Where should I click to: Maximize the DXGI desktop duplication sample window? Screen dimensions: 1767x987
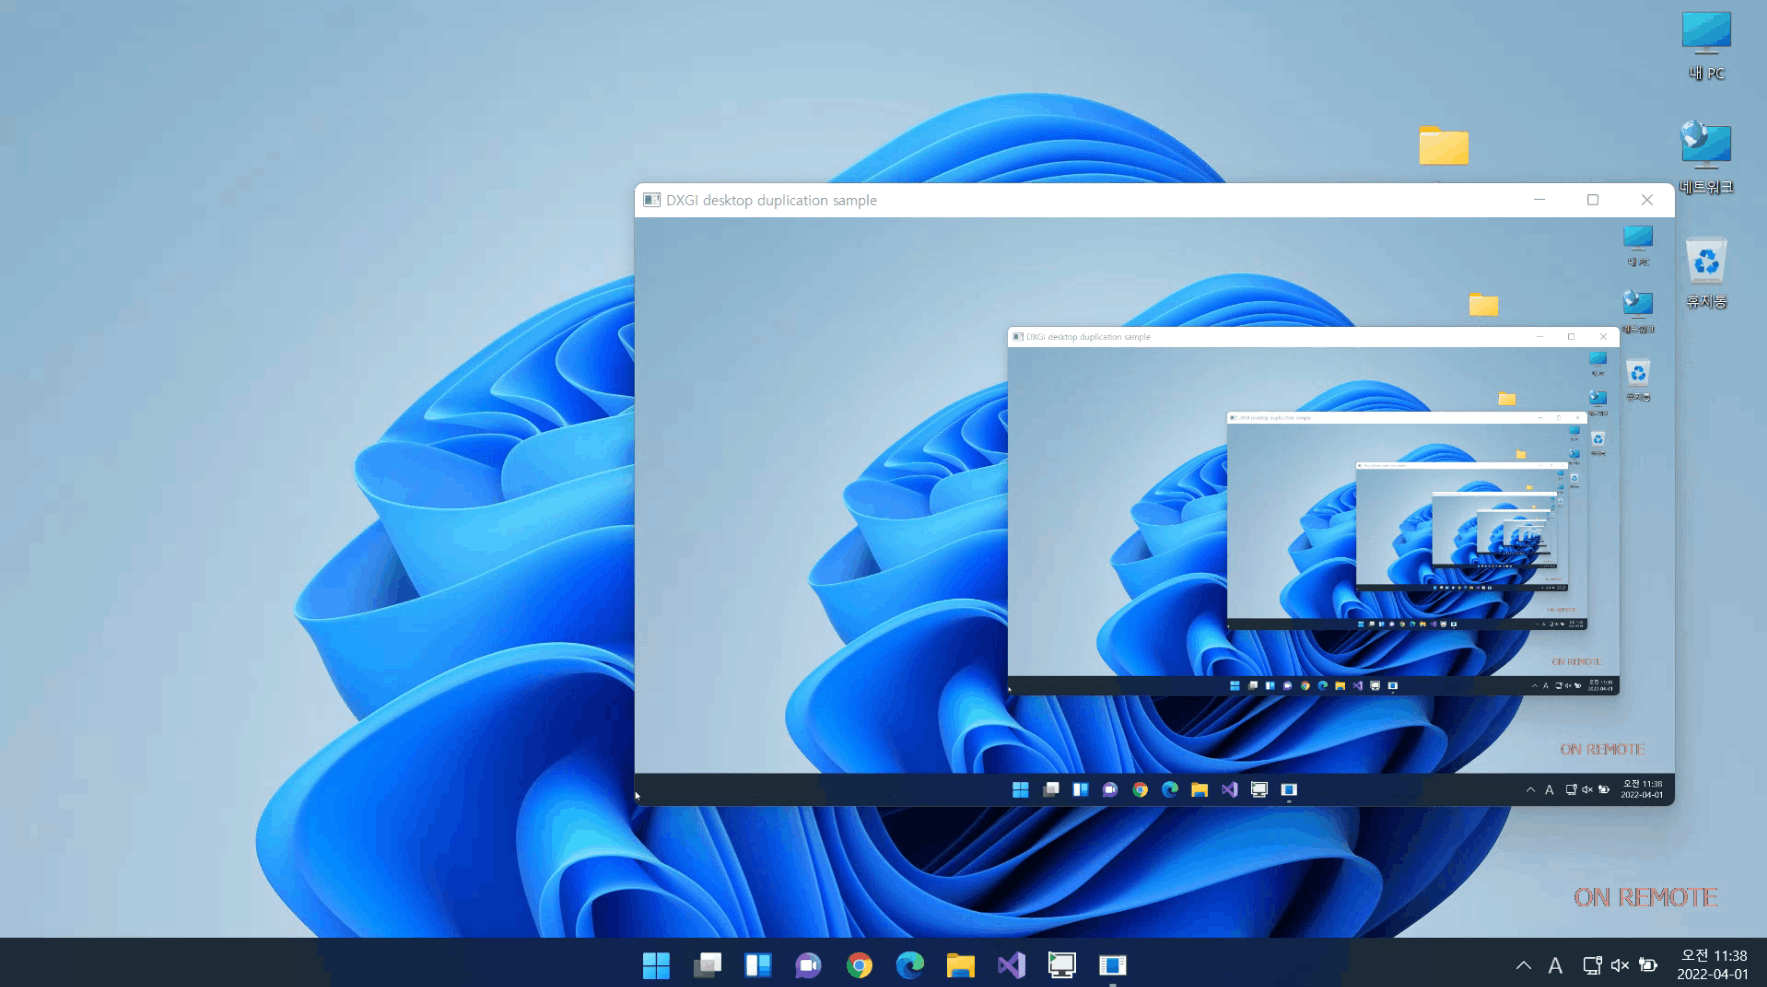[1593, 200]
